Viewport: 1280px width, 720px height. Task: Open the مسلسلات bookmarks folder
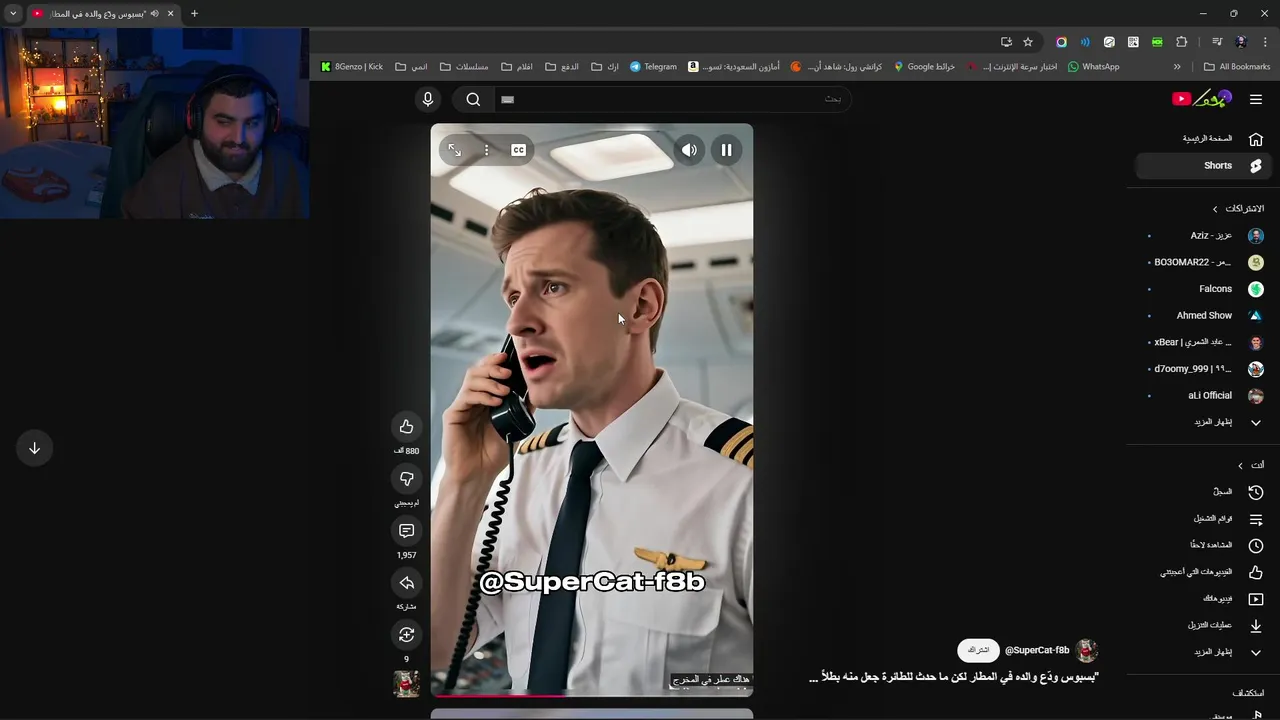tap(464, 67)
